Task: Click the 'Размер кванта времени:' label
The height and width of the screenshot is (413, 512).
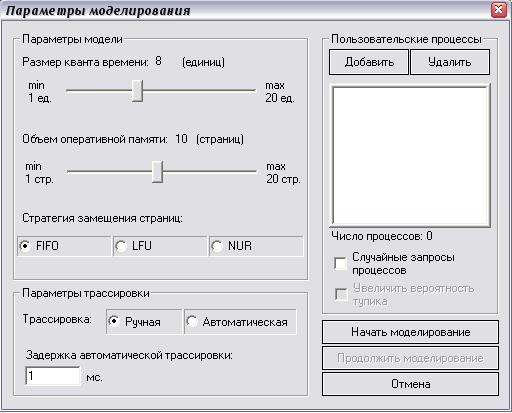Action: [x=85, y=62]
